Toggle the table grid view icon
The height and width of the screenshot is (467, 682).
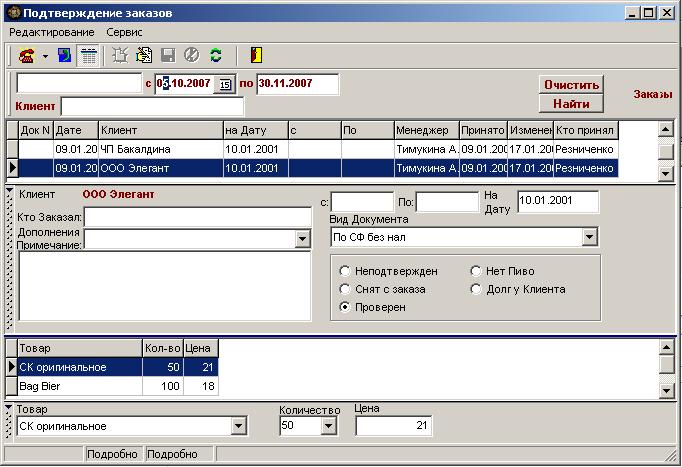tap(88, 55)
